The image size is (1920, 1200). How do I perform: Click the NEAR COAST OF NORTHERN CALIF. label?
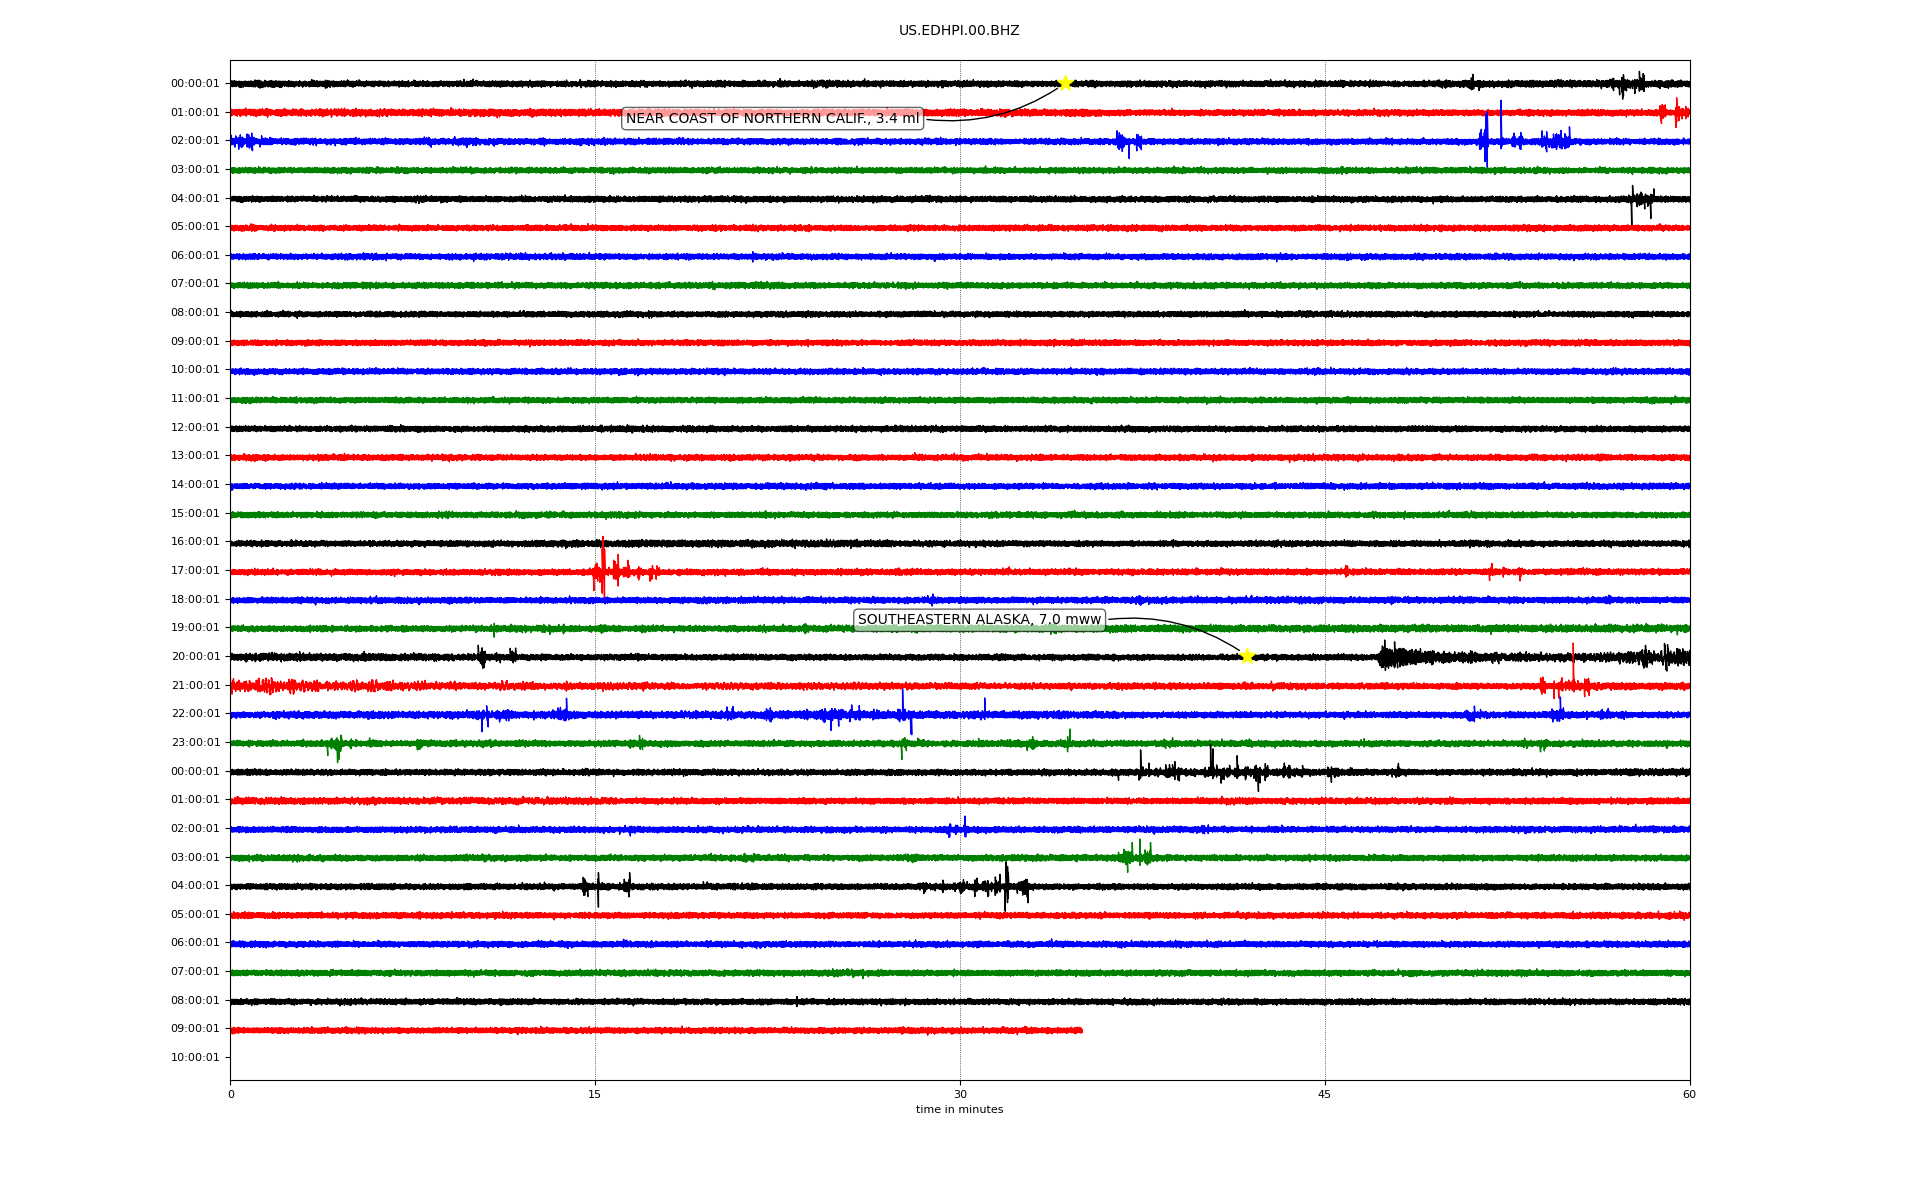coord(772,119)
